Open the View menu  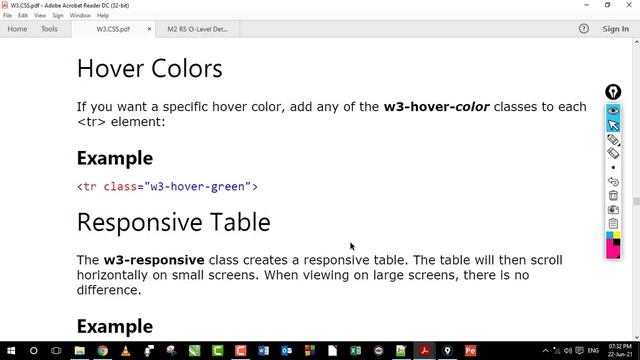tap(40, 16)
